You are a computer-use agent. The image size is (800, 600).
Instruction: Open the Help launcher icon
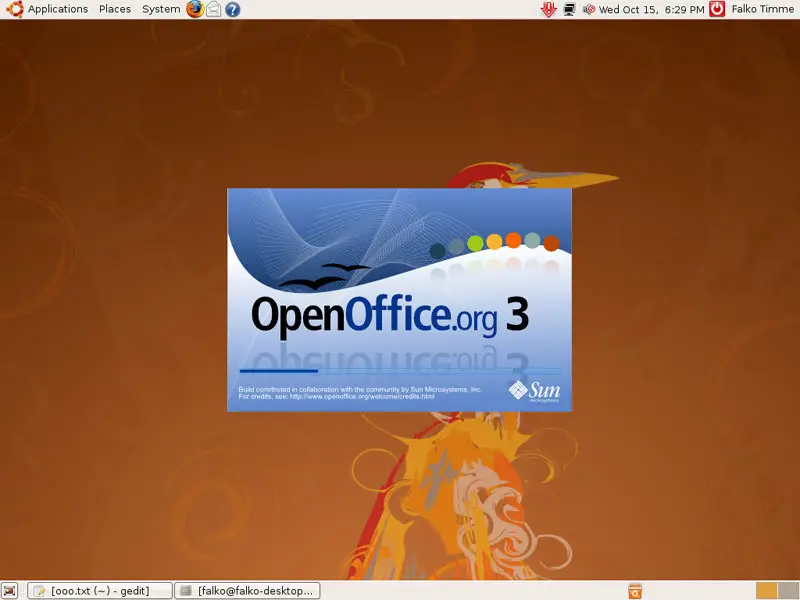(x=233, y=9)
